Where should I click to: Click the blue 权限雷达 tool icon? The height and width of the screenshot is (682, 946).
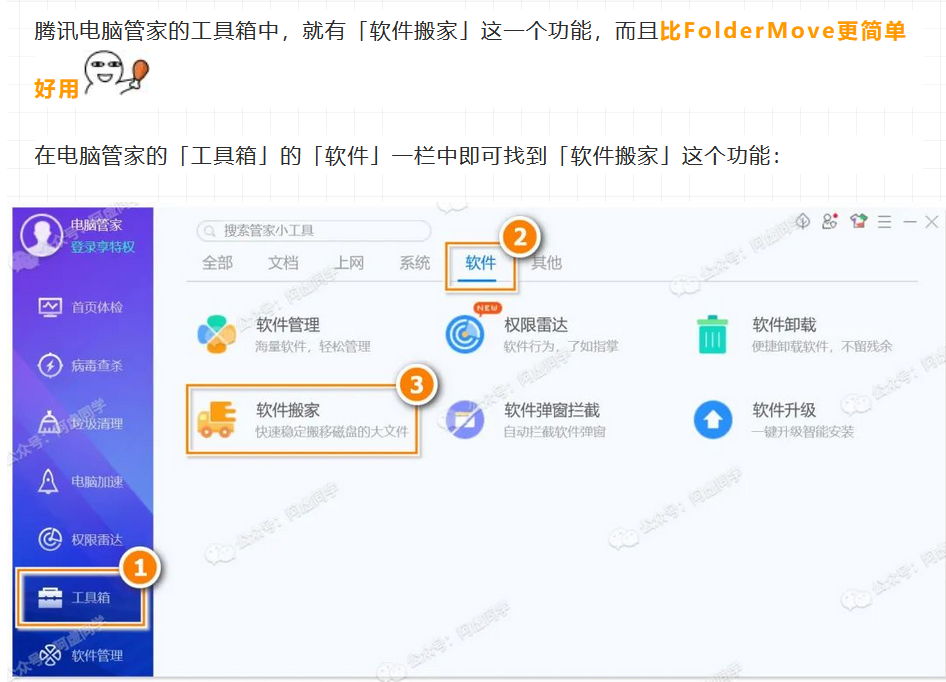pos(465,334)
